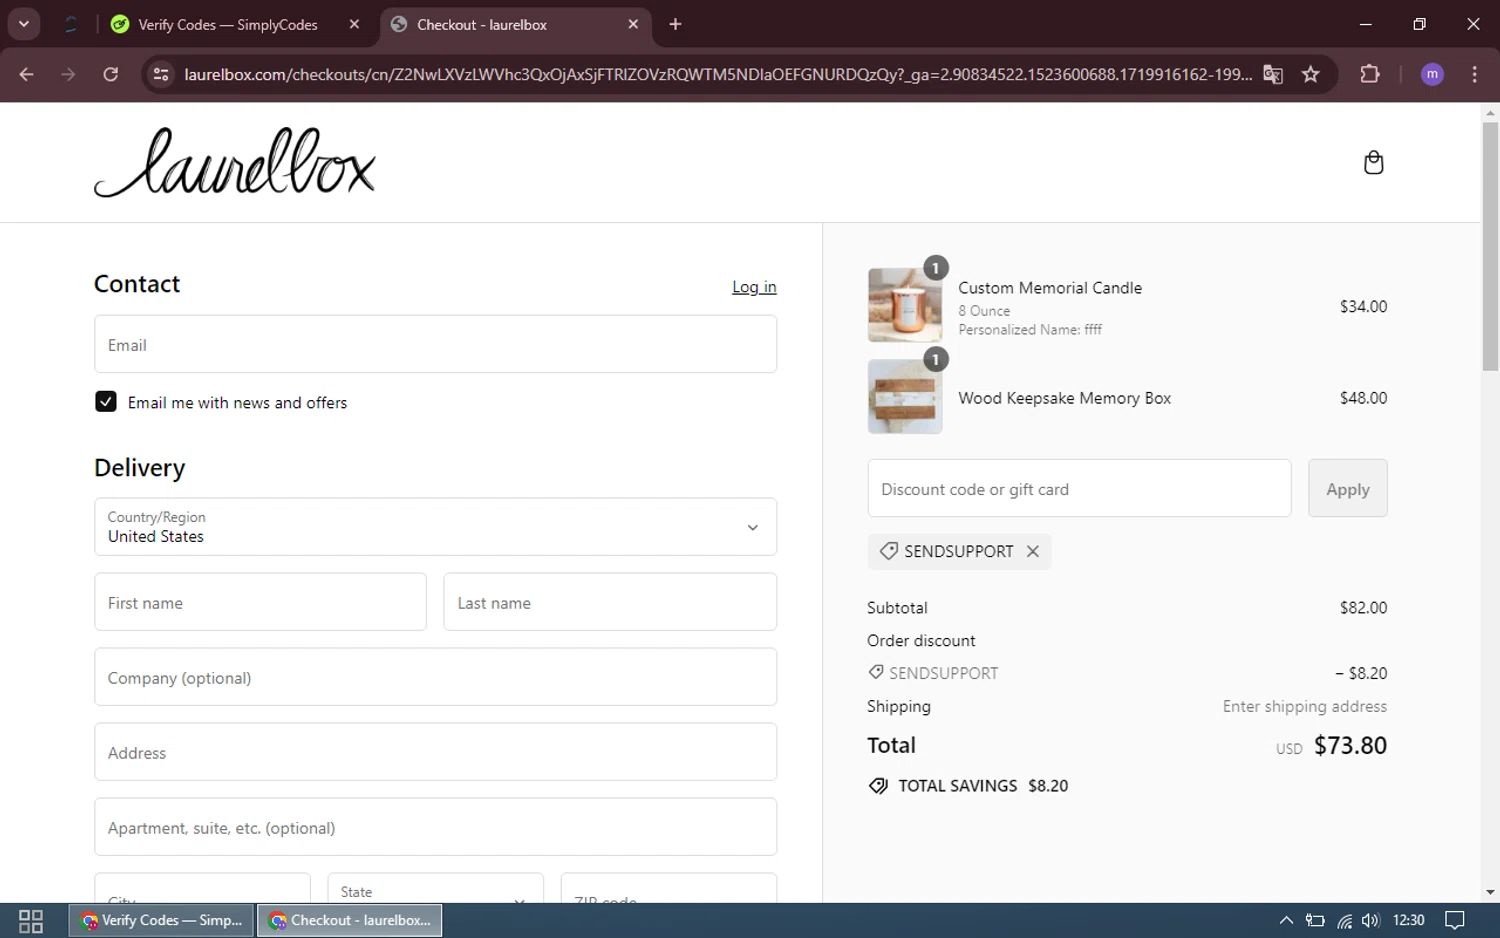The height and width of the screenshot is (938, 1500).
Task: Focus the Discount code or gift card field
Action: [x=1079, y=489]
